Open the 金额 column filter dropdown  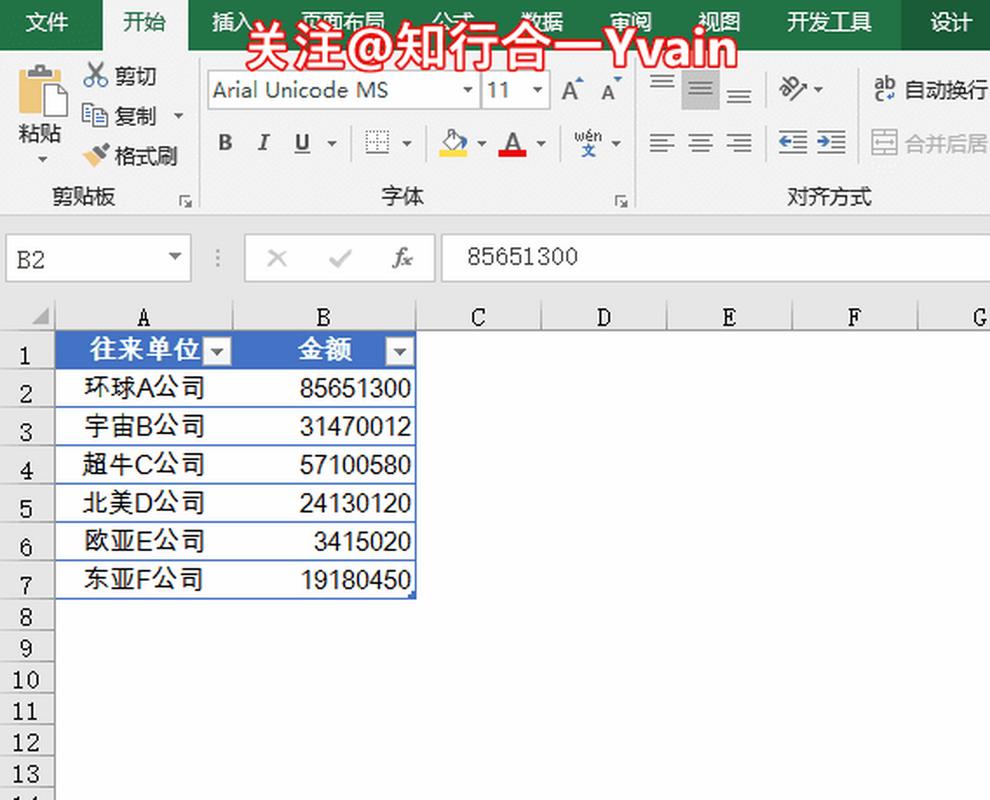tap(400, 351)
